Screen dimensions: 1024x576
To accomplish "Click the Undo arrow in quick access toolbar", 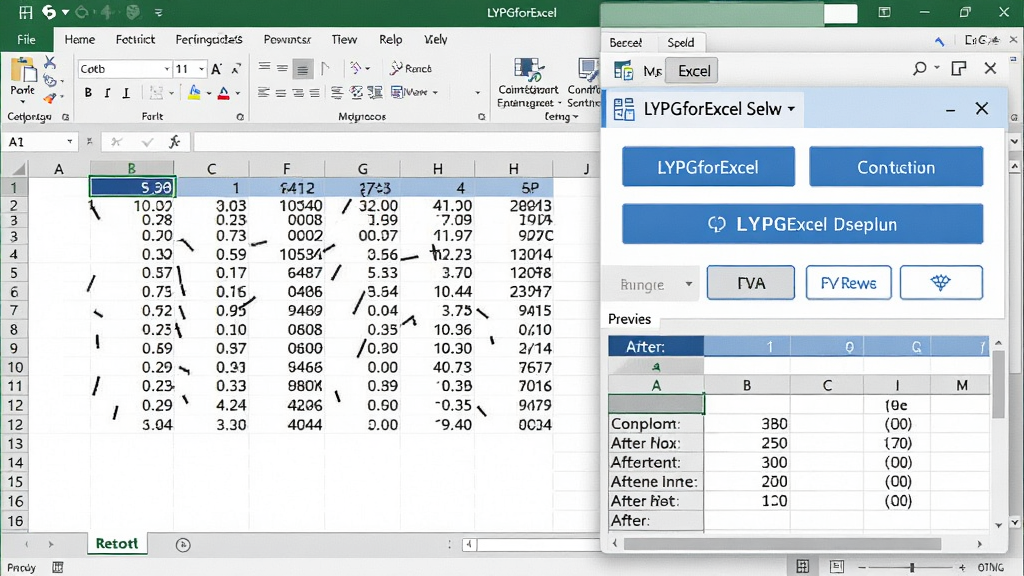I will (x=50, y=12).
